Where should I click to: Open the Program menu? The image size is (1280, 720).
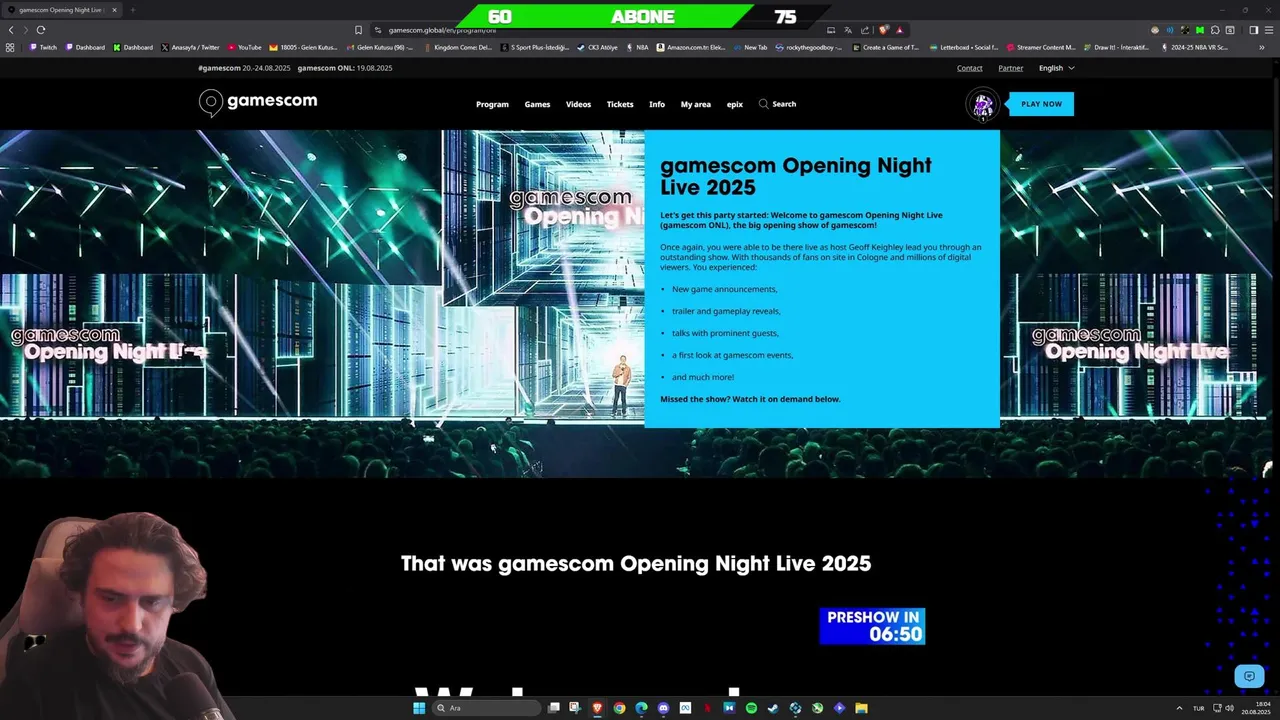(x=492, y=104)
